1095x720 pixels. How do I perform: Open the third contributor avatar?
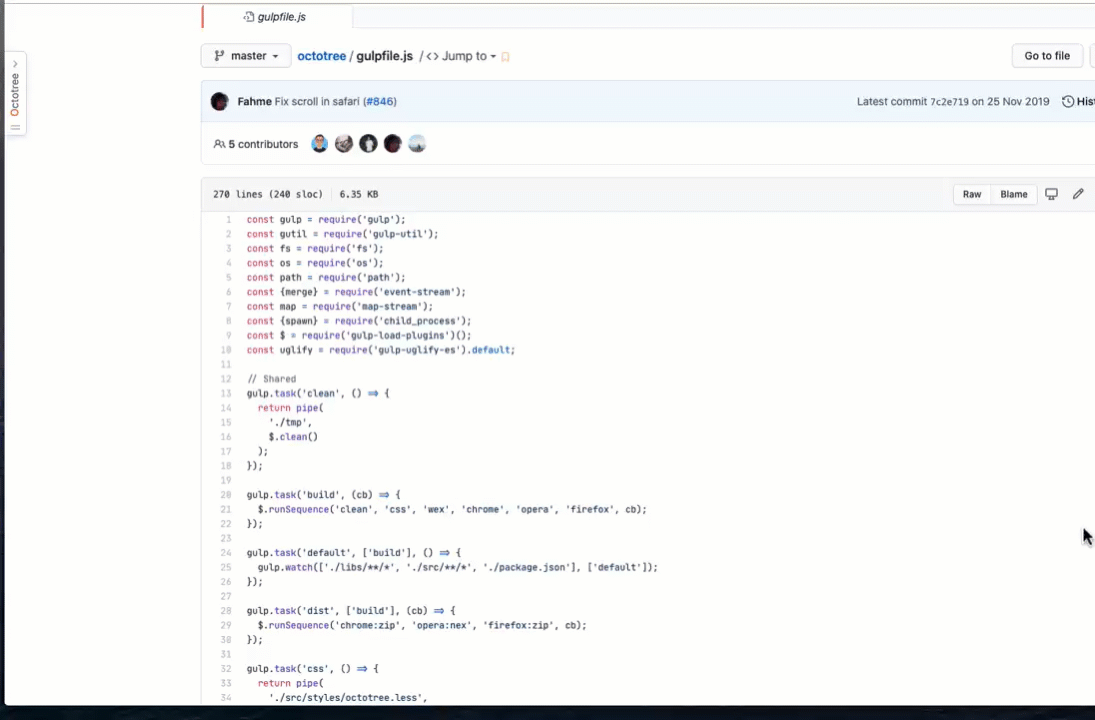point(368,144)
